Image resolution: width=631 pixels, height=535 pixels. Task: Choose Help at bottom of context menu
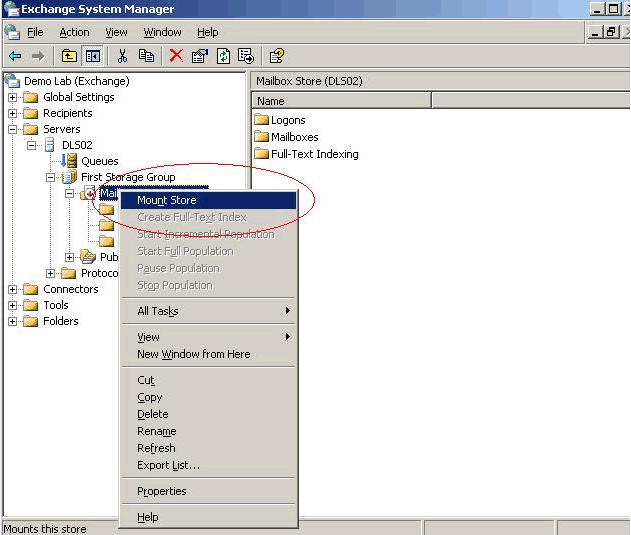point(208,517)
